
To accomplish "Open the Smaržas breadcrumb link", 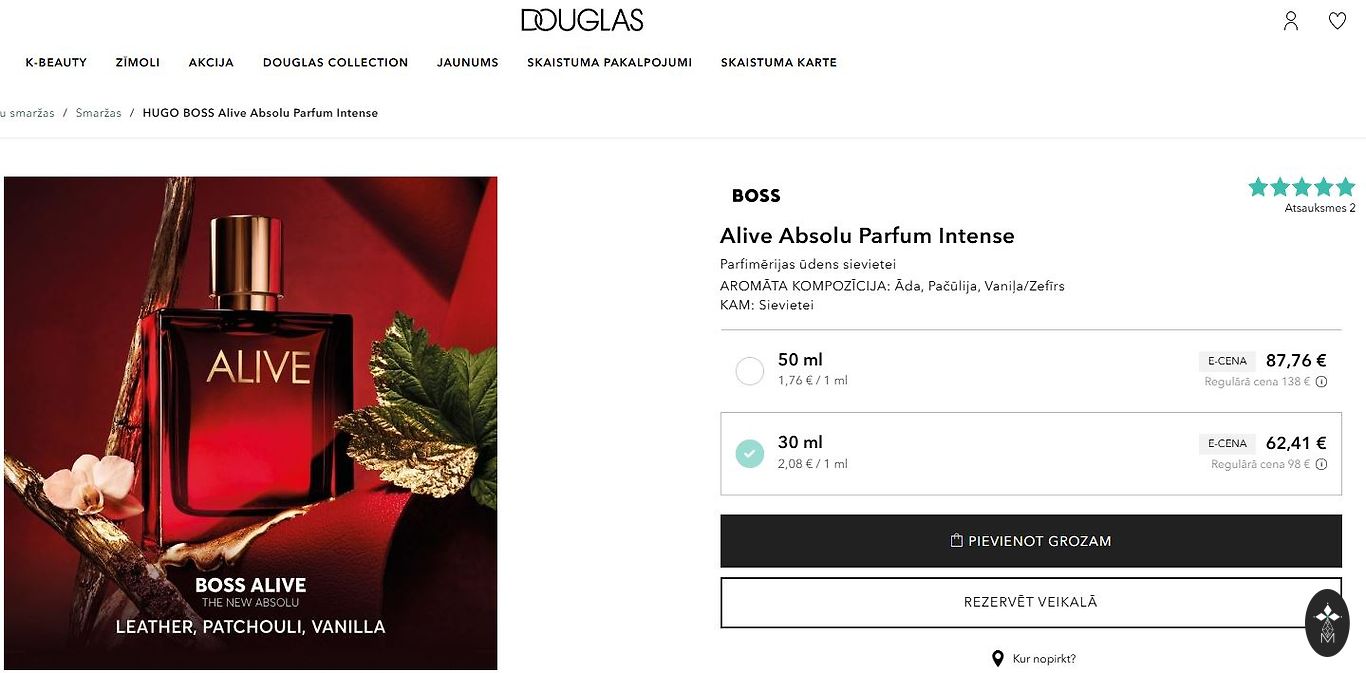I will click(x=98, y=113).
